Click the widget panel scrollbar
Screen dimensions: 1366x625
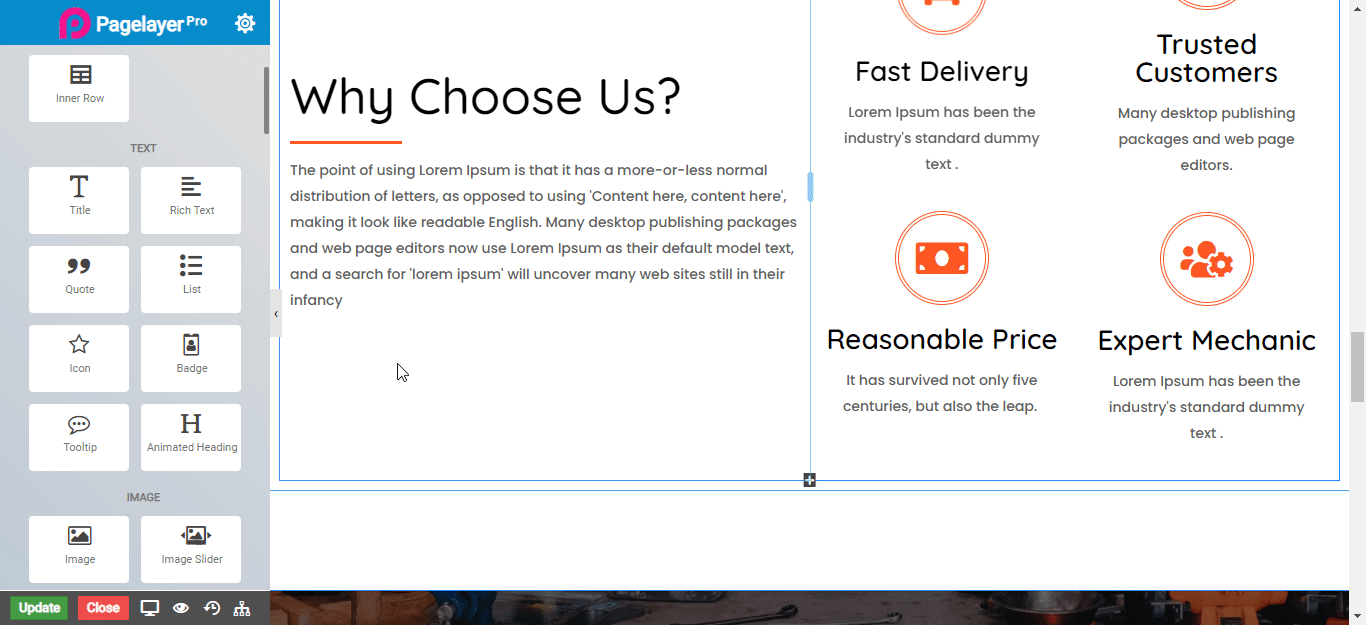(x=266, y=100)
